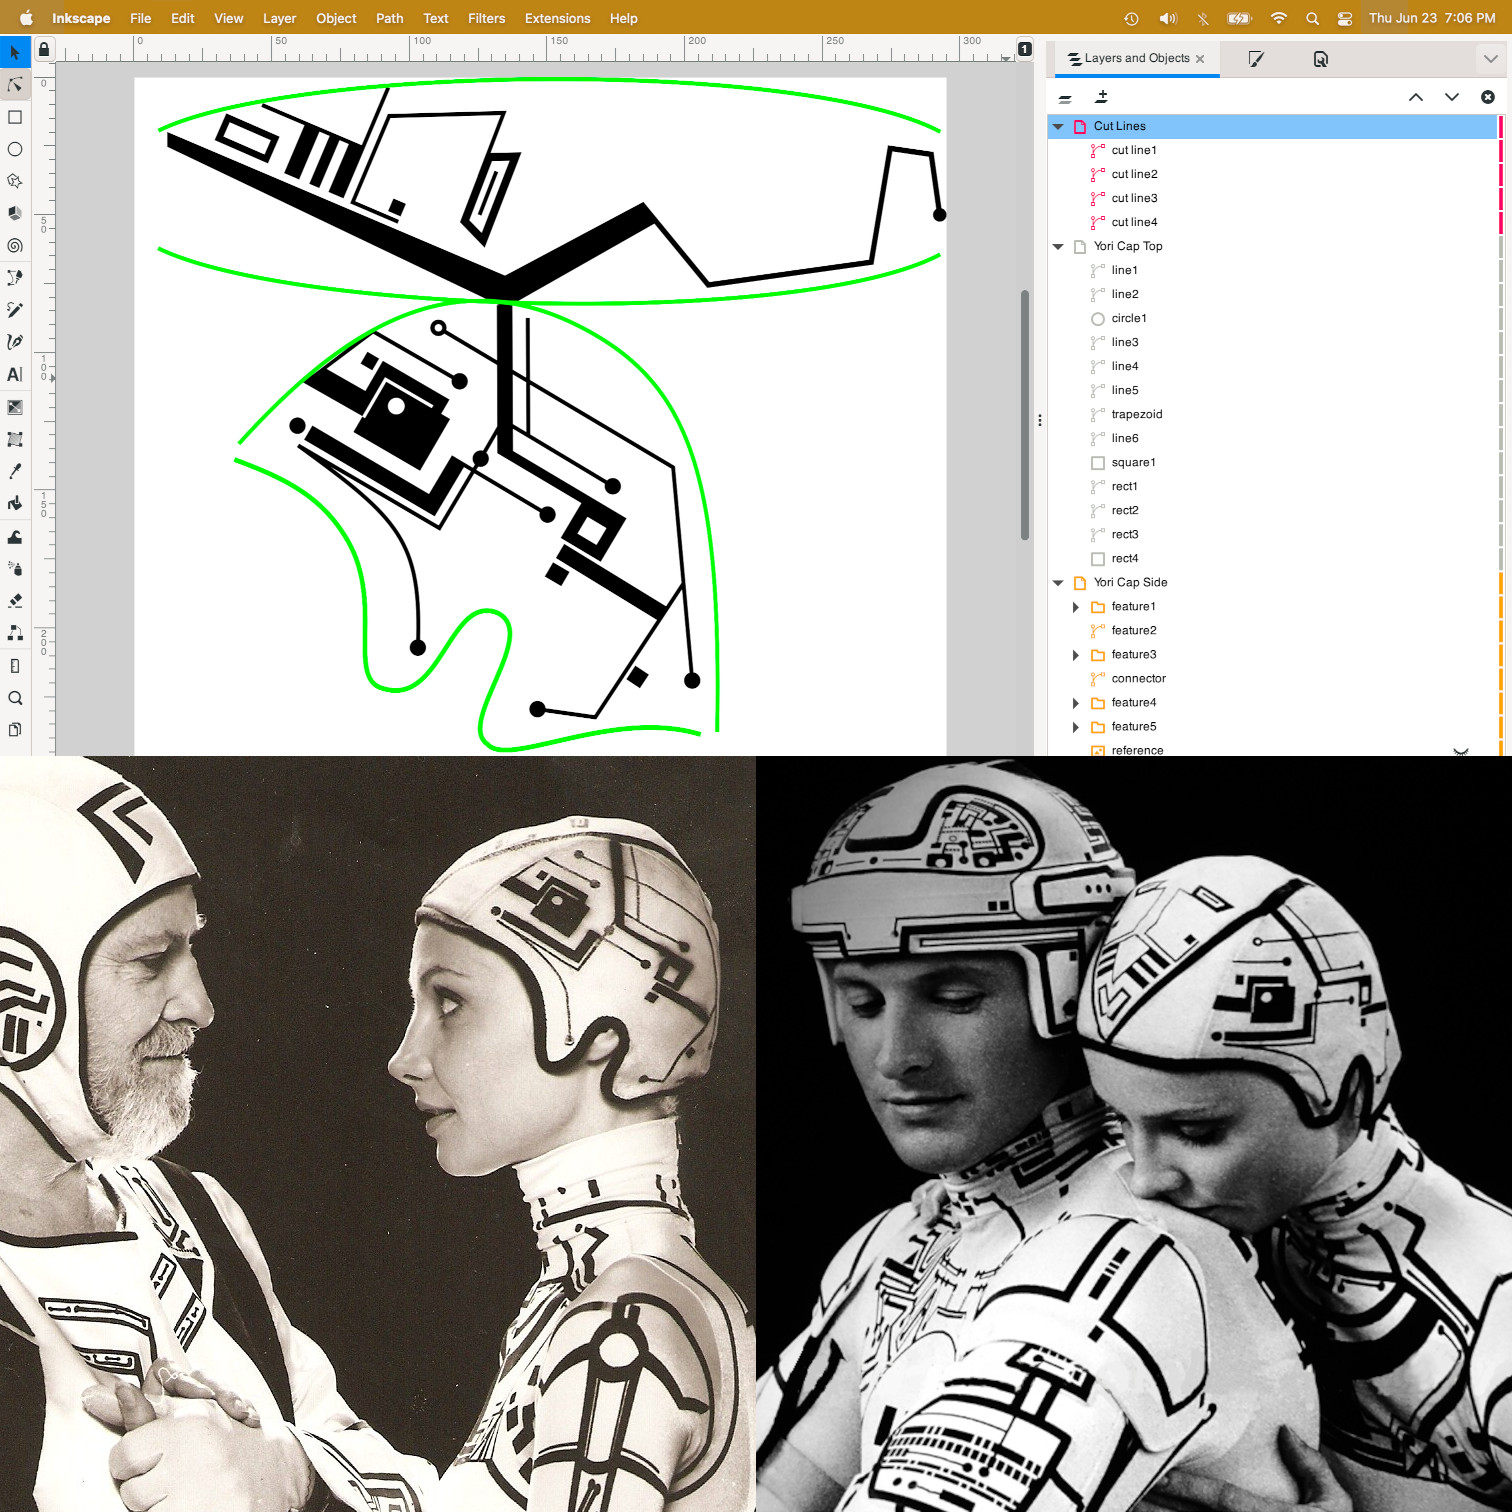Toggle the display mode button at the ruler corner

coord(1025,49)
